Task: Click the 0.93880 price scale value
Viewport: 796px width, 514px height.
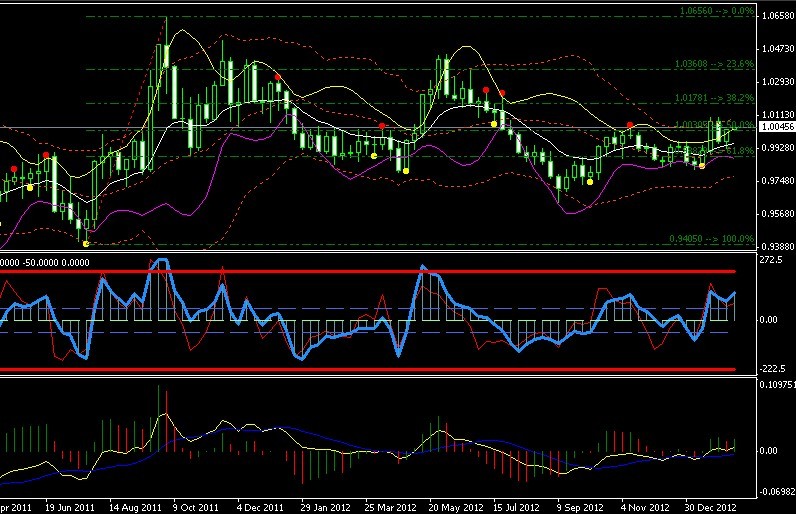Action: 778,247
